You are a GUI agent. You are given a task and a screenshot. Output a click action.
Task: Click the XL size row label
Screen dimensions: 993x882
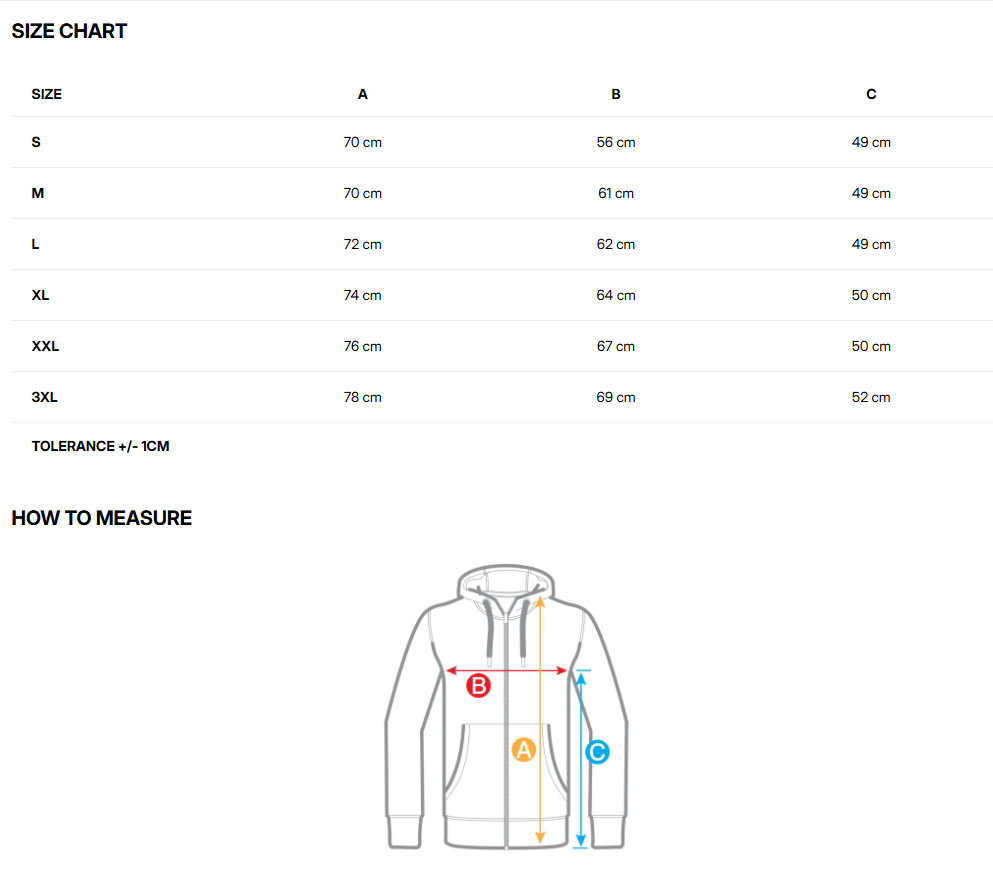tap(40, 295)
